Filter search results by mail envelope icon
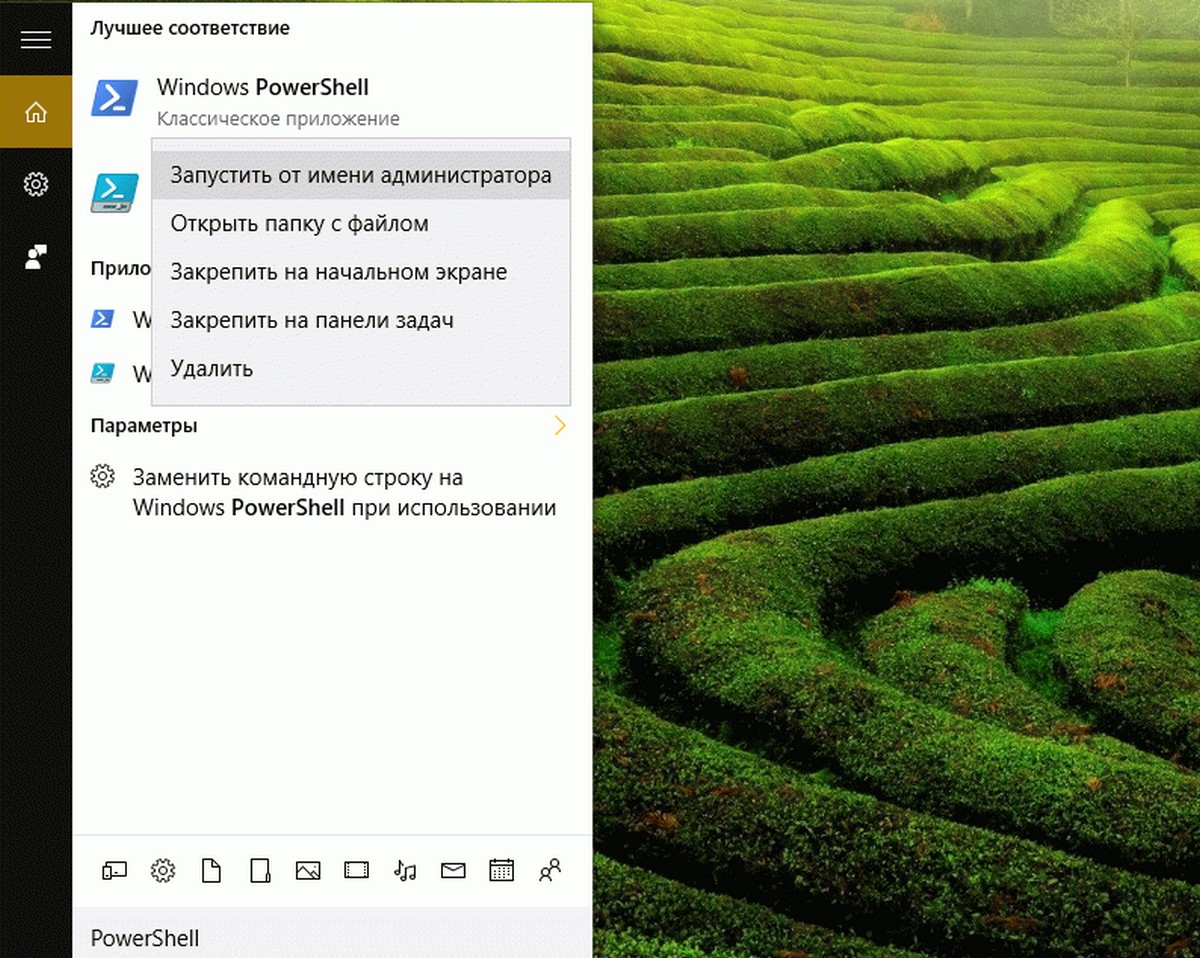 click(453, 871)
